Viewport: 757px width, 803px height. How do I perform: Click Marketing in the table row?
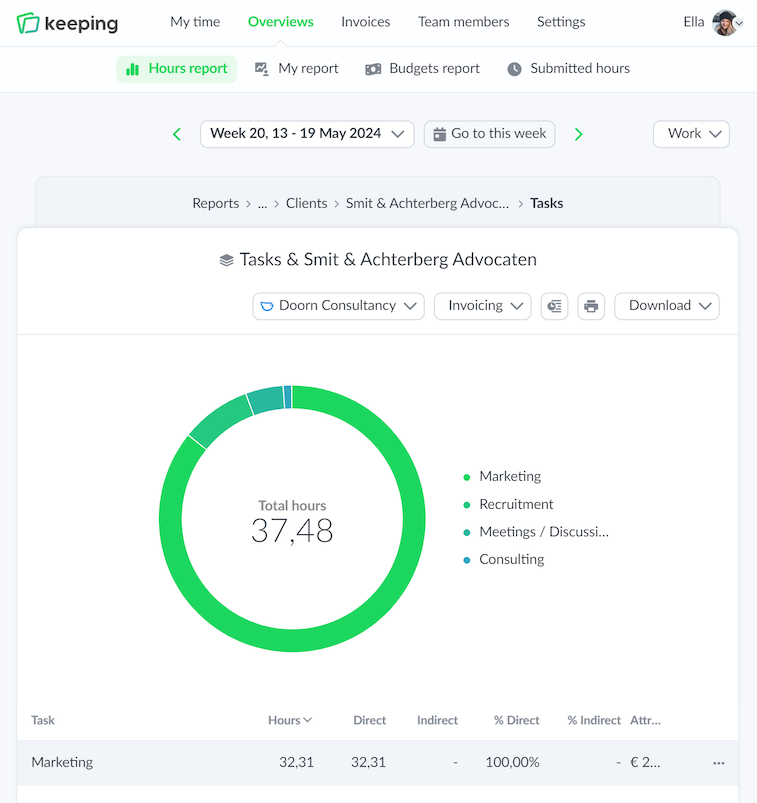click(x=62, y=763)
